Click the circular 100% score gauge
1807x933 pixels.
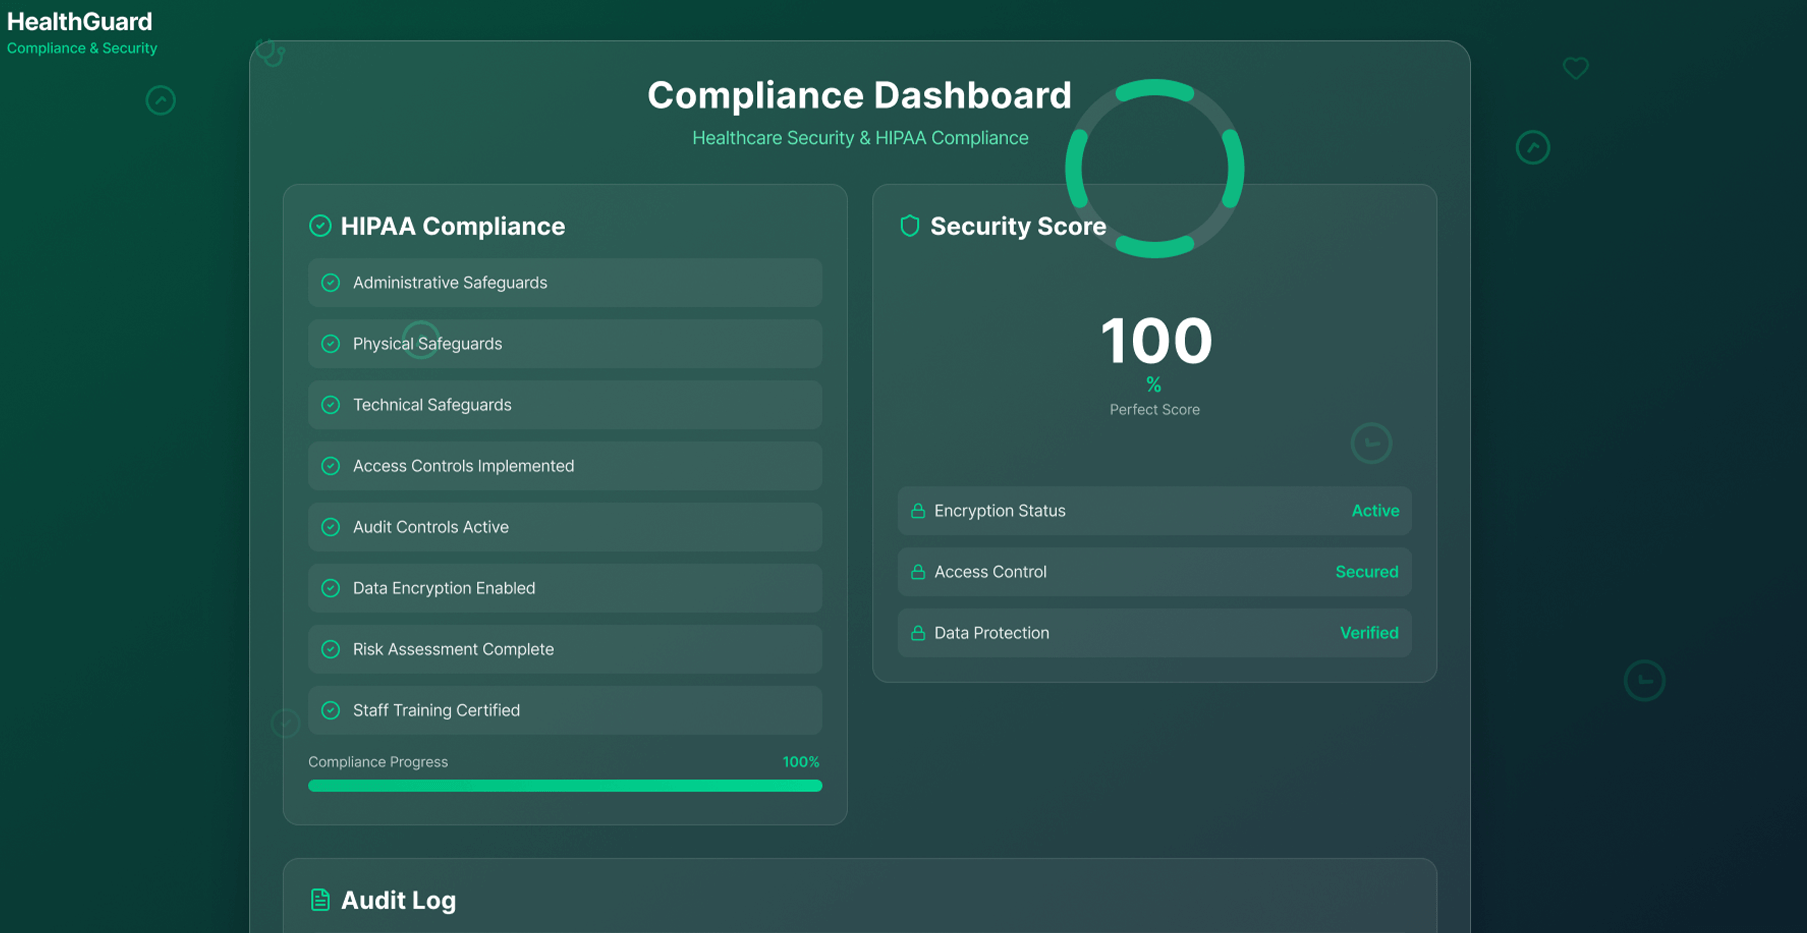pyautogui.click(x=1154, y=170)
